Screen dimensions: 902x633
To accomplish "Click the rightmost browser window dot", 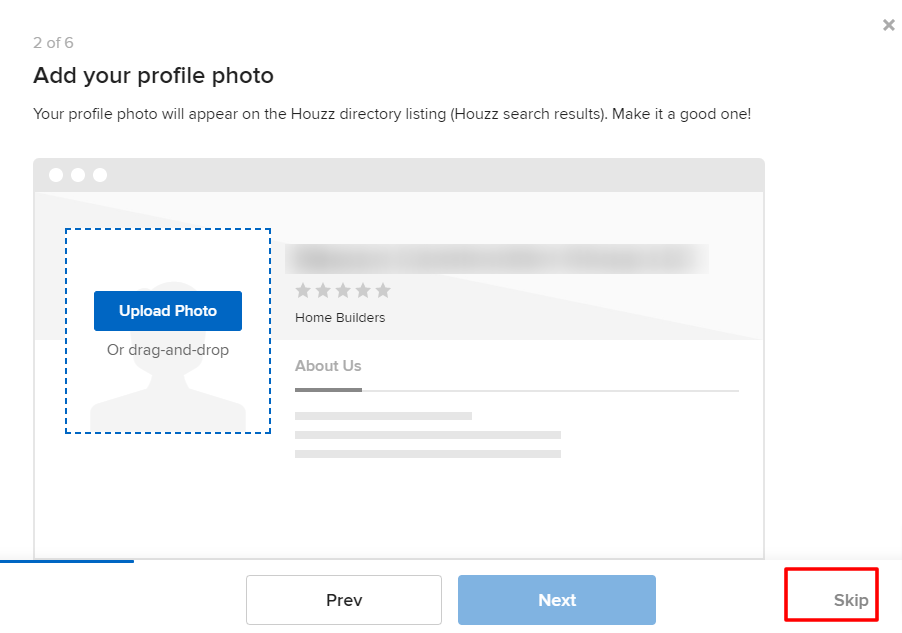I will tap(99, 174).
